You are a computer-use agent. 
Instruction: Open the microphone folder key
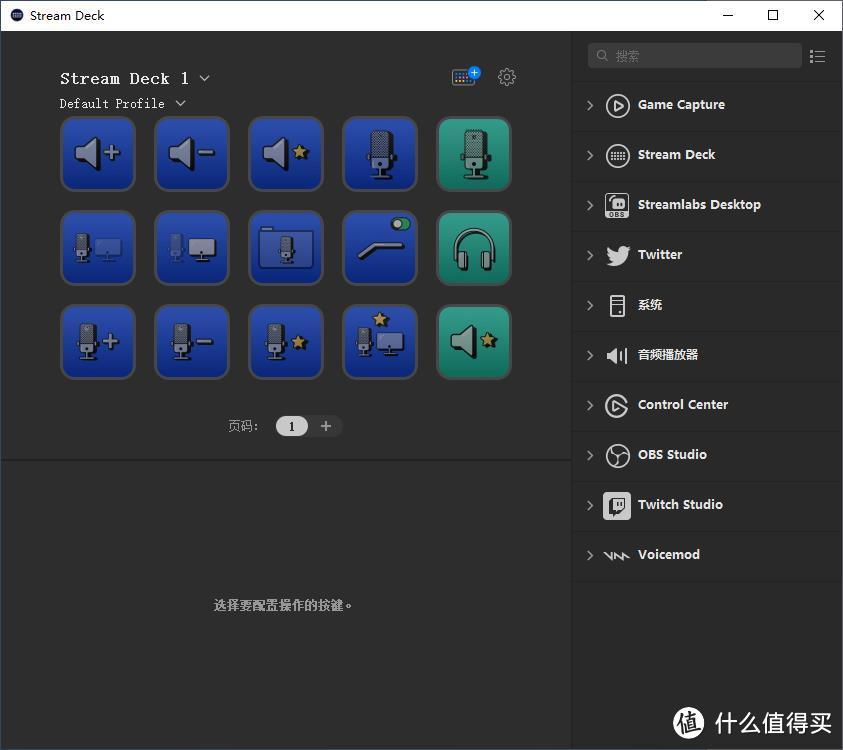pos(286,248)
